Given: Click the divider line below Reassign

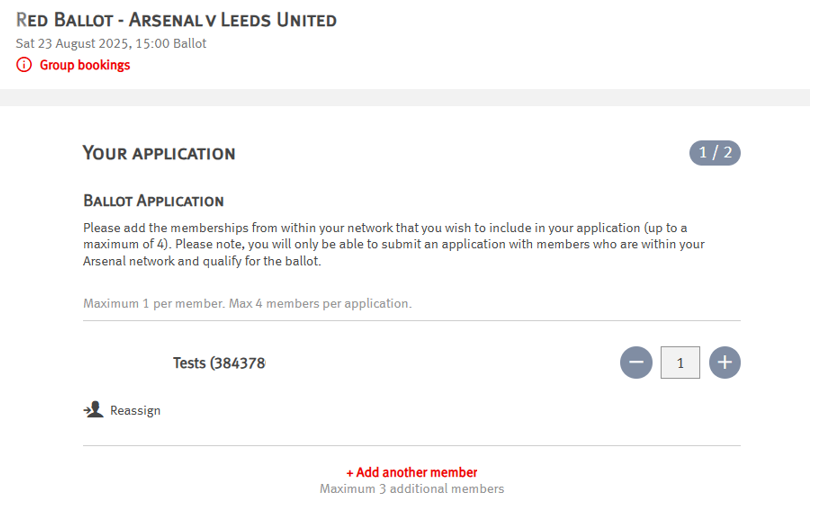Looking at the screenshot, I should pyautogui.click(x=412, y=445).
